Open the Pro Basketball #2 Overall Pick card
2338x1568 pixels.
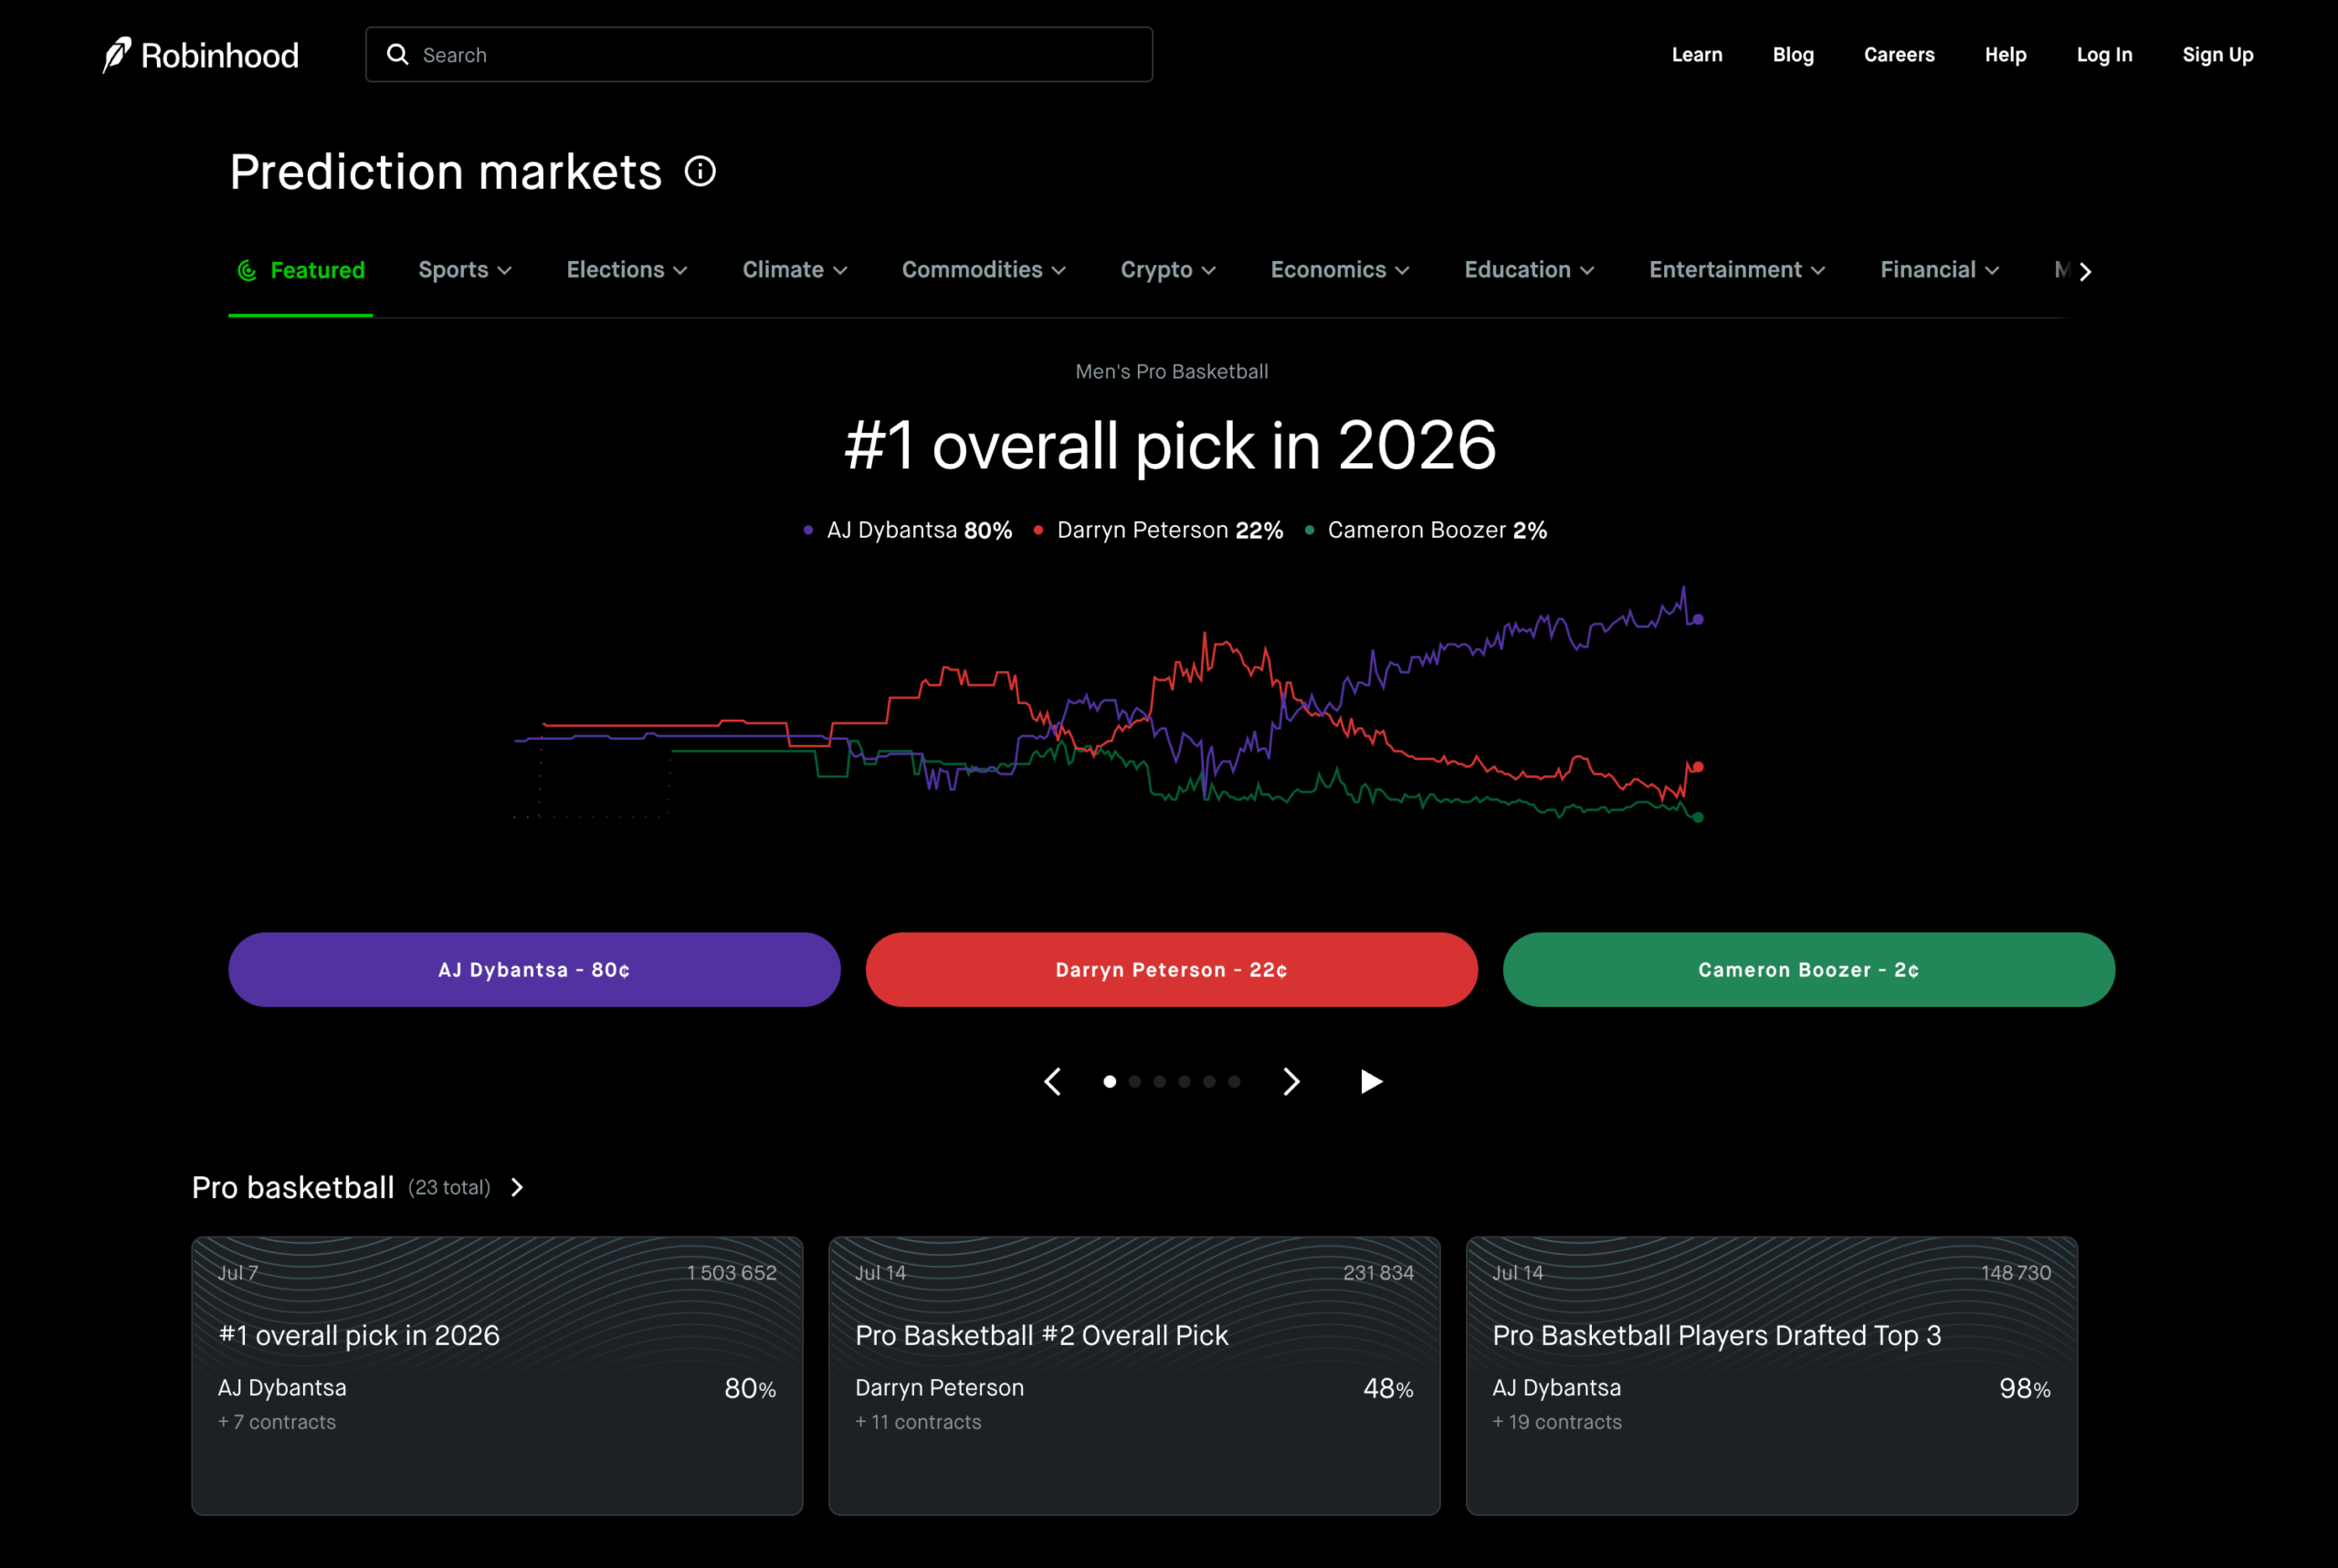coord(1134,1375)
